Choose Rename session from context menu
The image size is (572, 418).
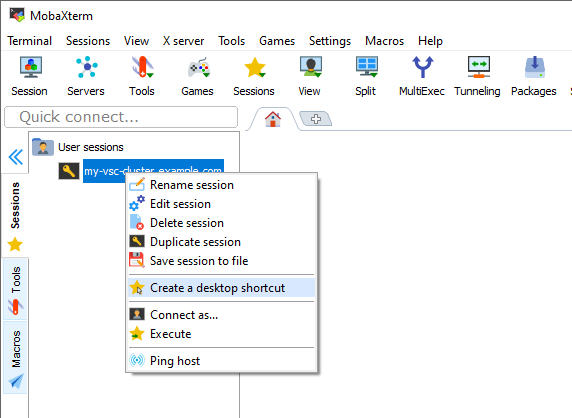tap(221, 185)
